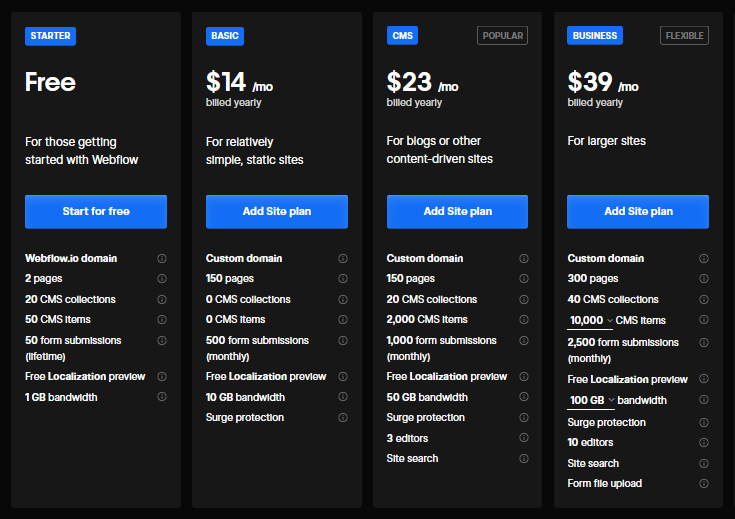Click the STARTER plan badge
The height and width of the screenshot is (519, 735).
point(50,36)
